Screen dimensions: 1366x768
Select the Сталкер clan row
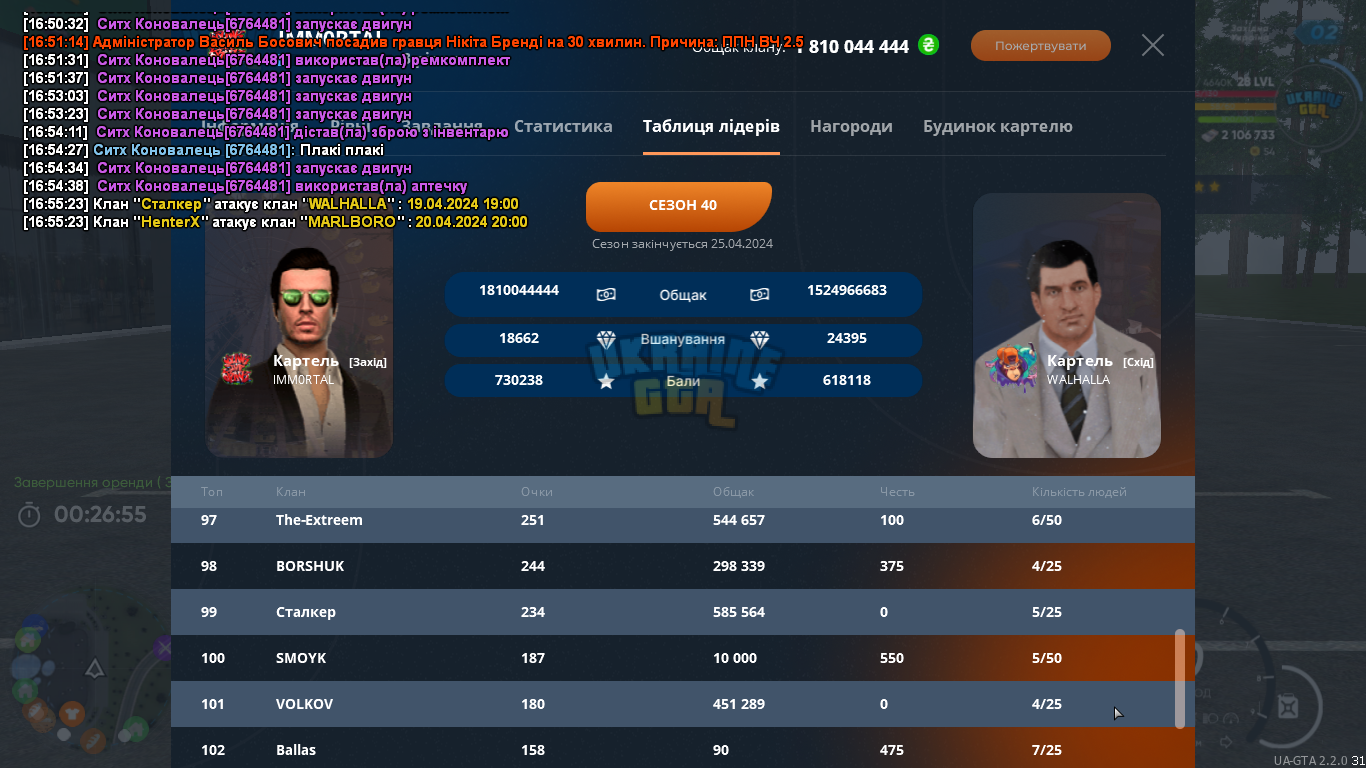click(x=683, y=612)
